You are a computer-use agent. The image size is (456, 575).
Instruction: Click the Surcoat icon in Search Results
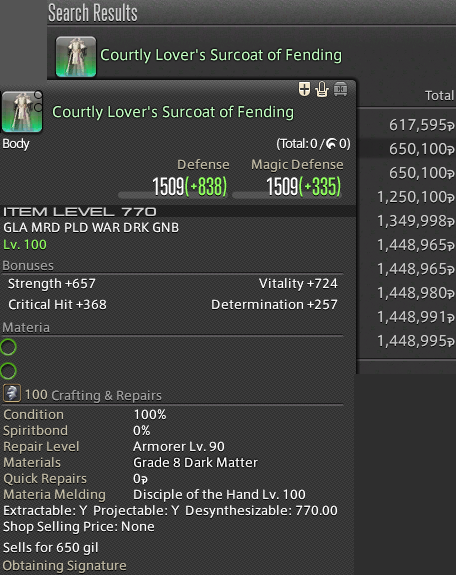pyautogui.click(x=76, y=56)
